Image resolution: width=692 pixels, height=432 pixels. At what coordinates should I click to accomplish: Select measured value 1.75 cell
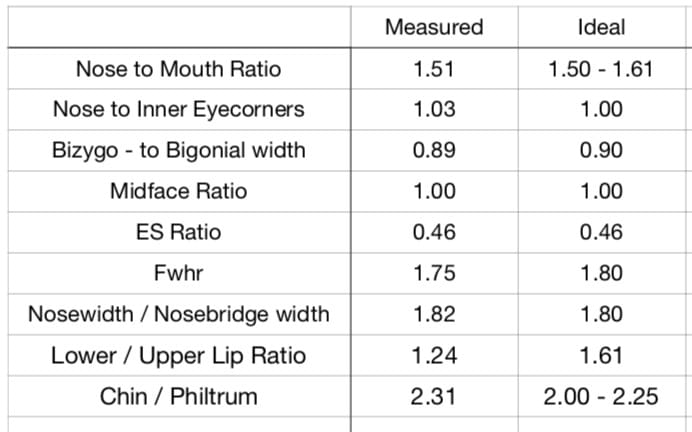tap(435, 274)
